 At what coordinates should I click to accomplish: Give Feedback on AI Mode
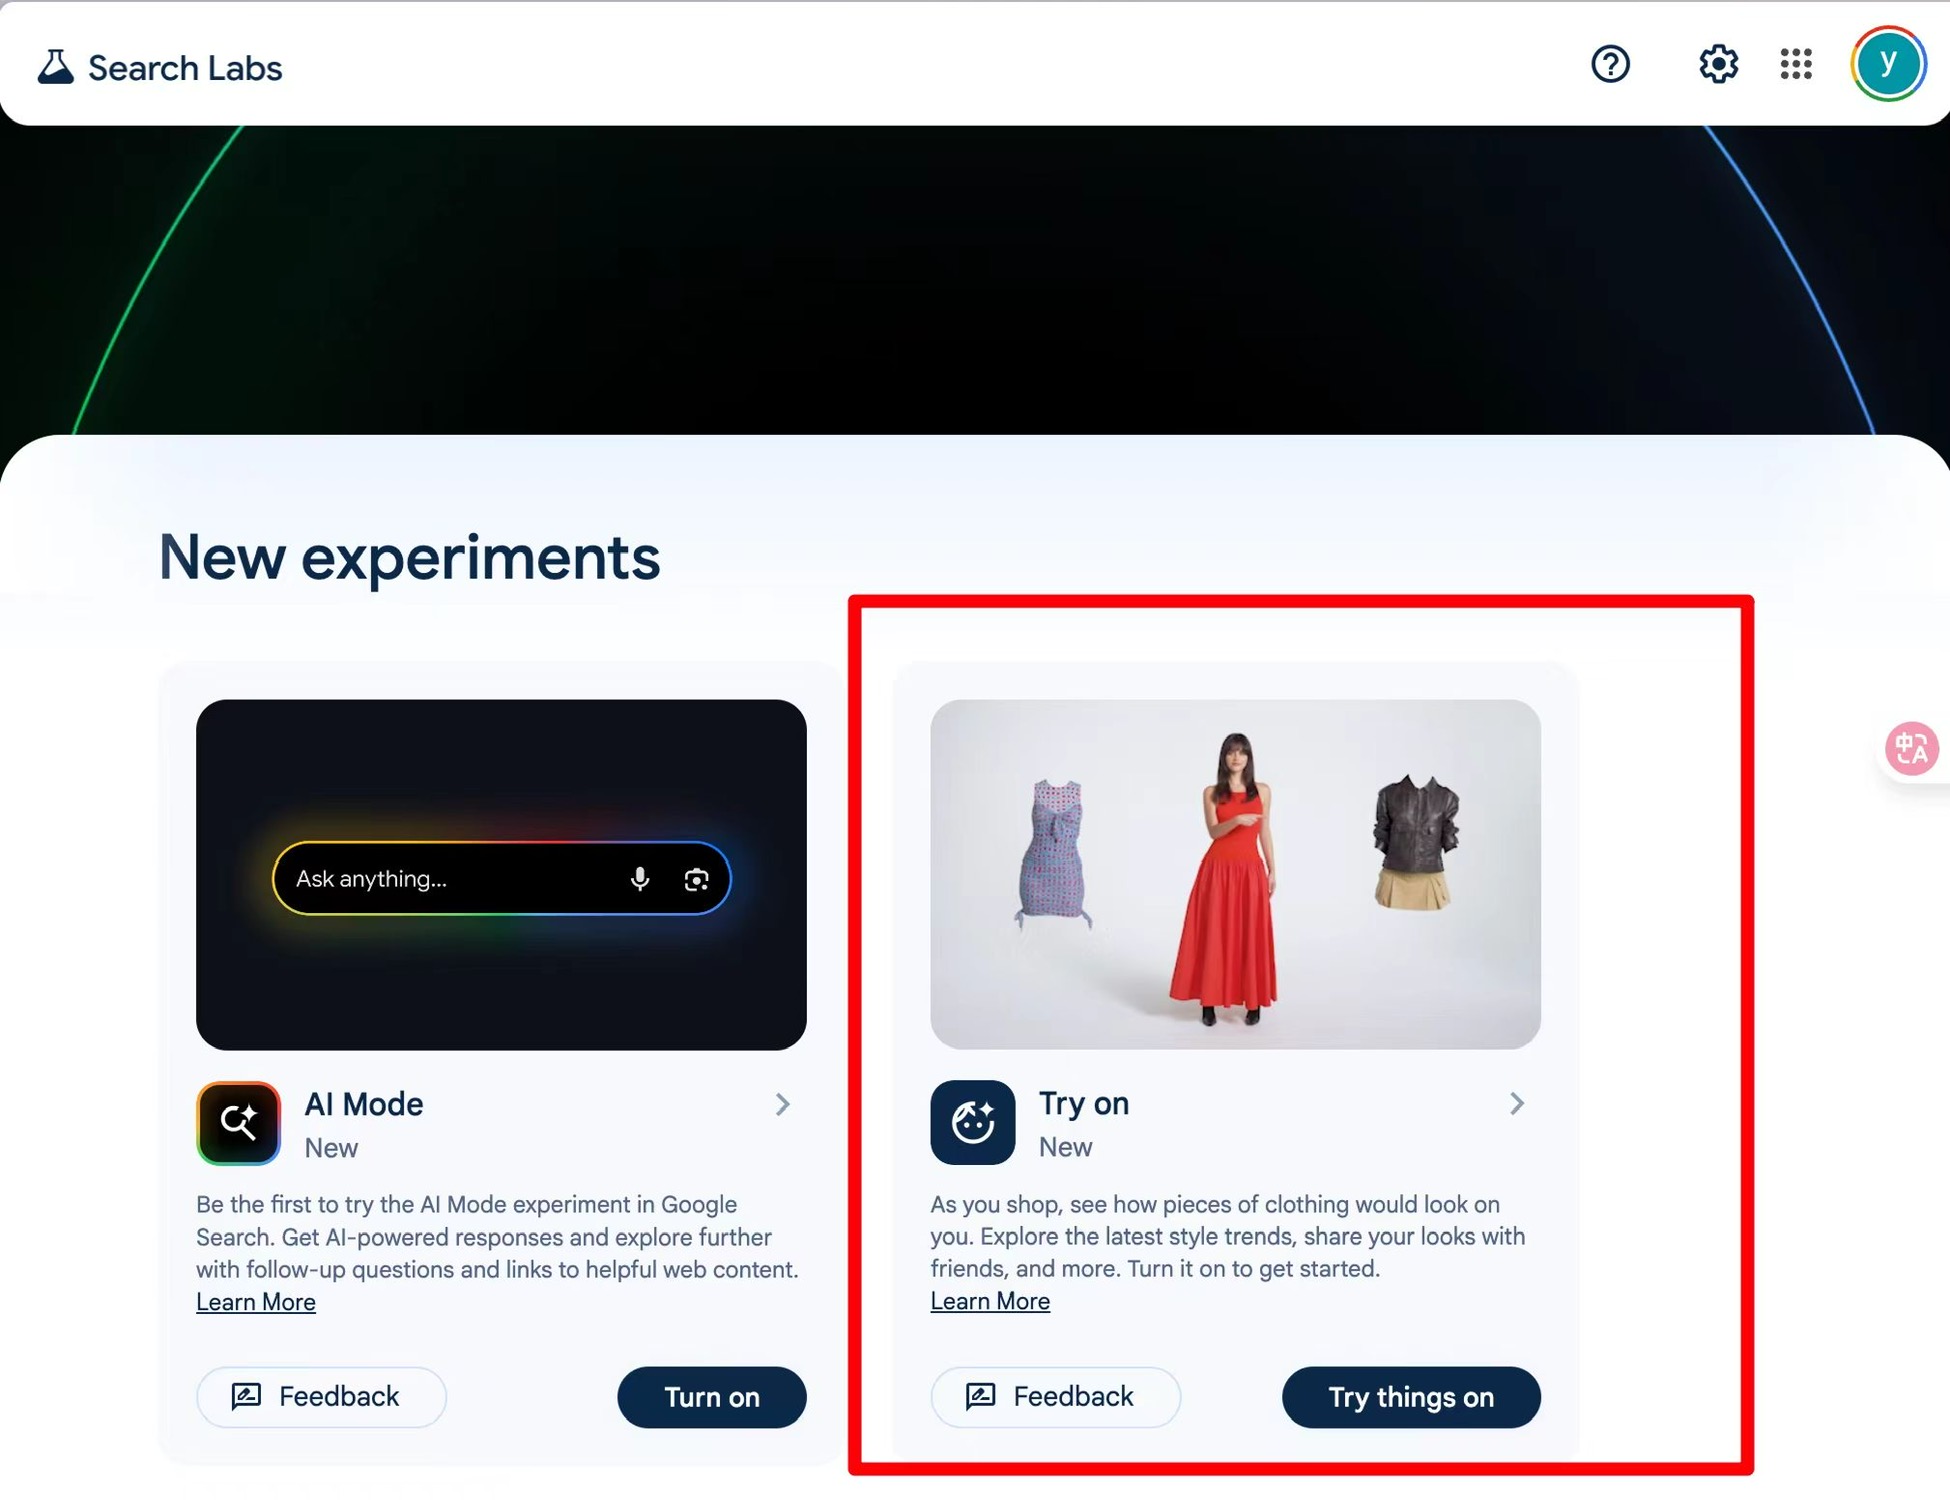click(x=321, y=1396)
